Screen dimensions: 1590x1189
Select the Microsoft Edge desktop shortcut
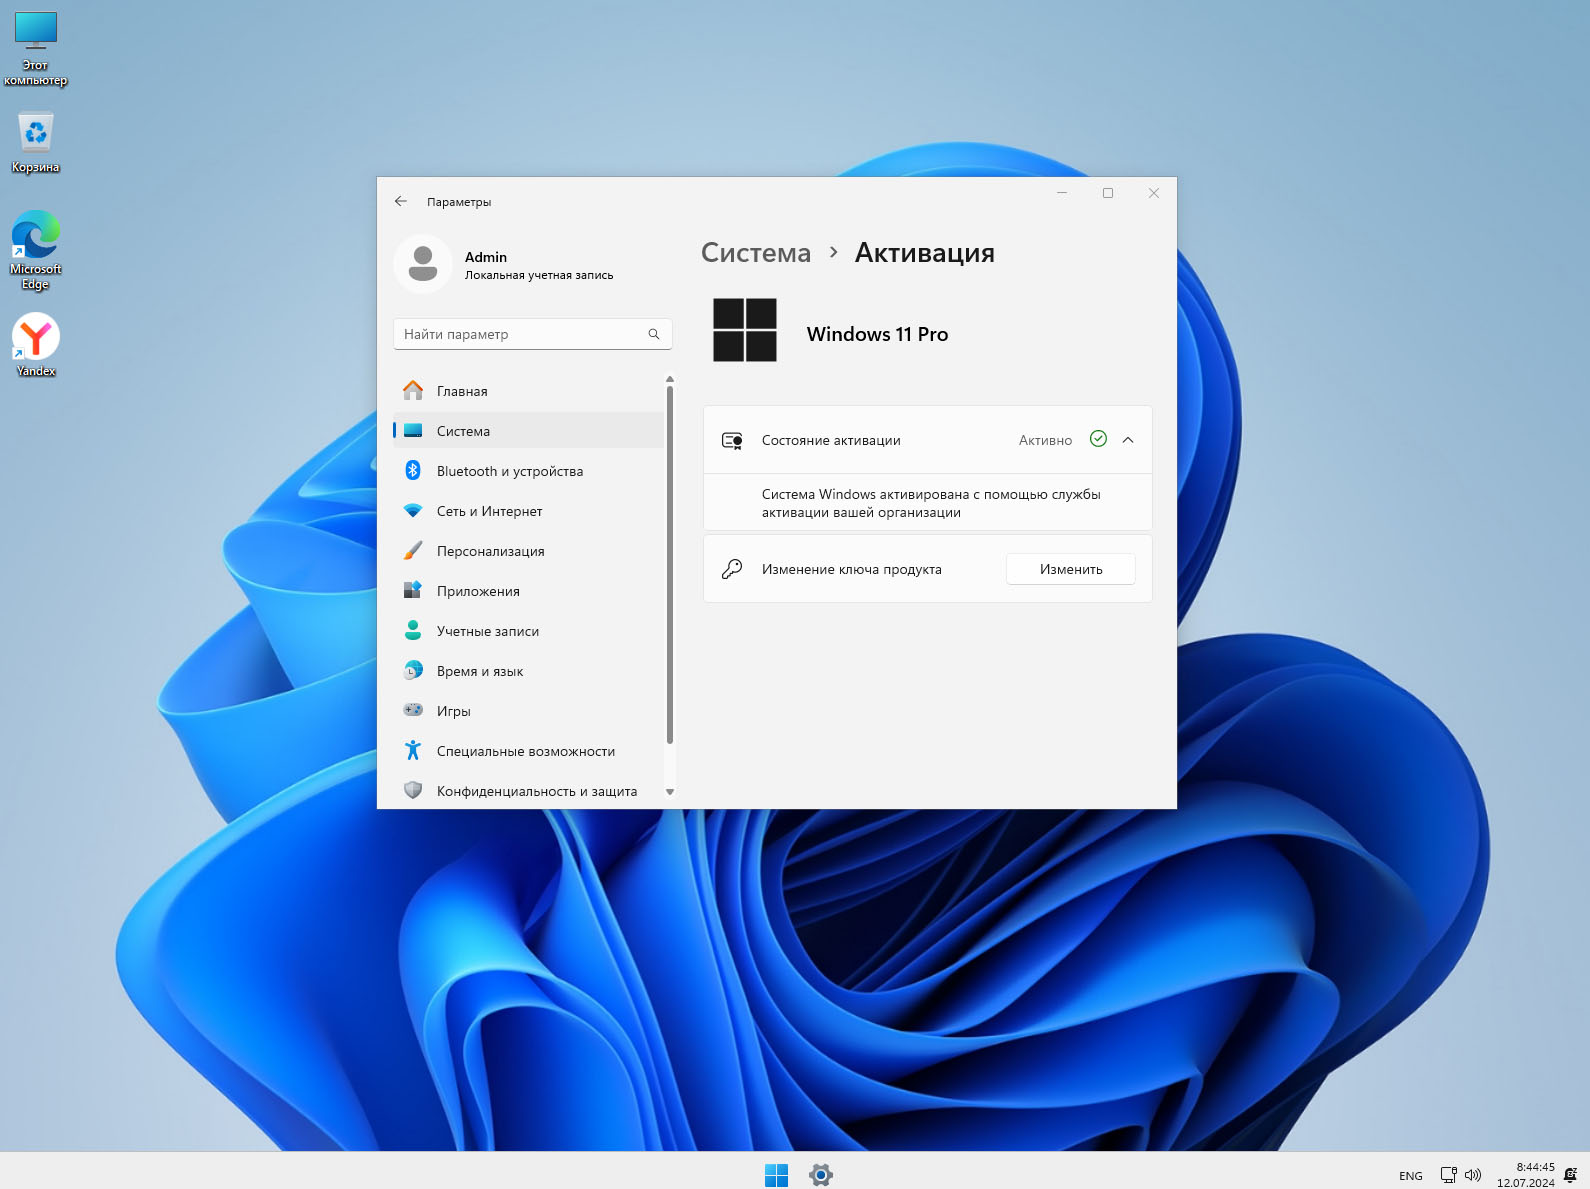click(36, 250)
